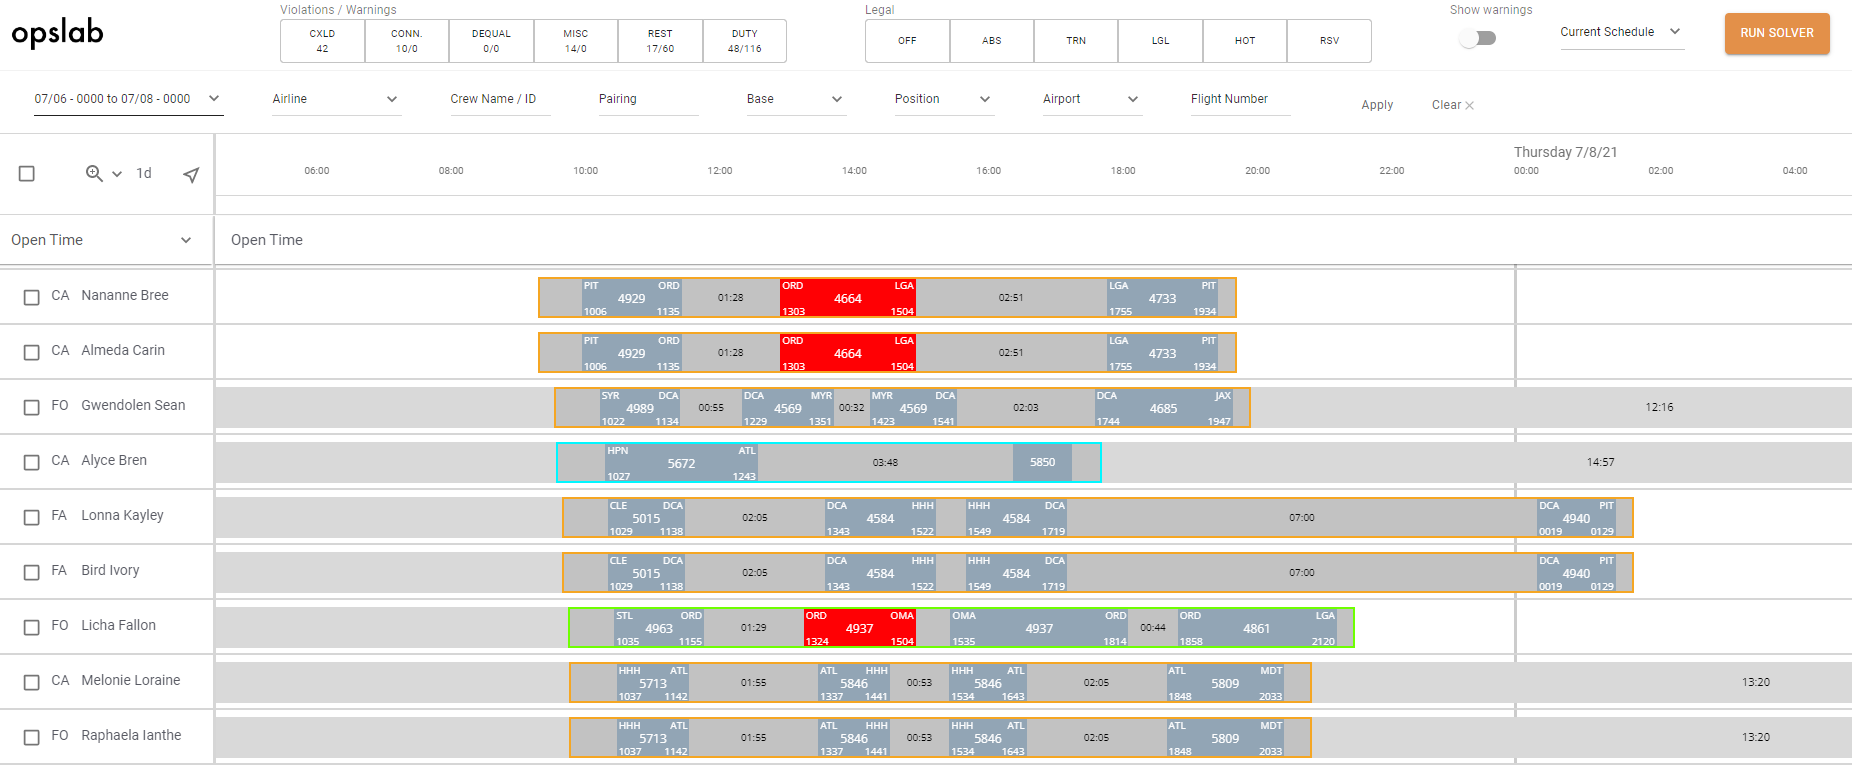The width and height of the screenshot is (1852, 765).
Task: Open the Airline filter dropdown
Action: coord(336,99)
